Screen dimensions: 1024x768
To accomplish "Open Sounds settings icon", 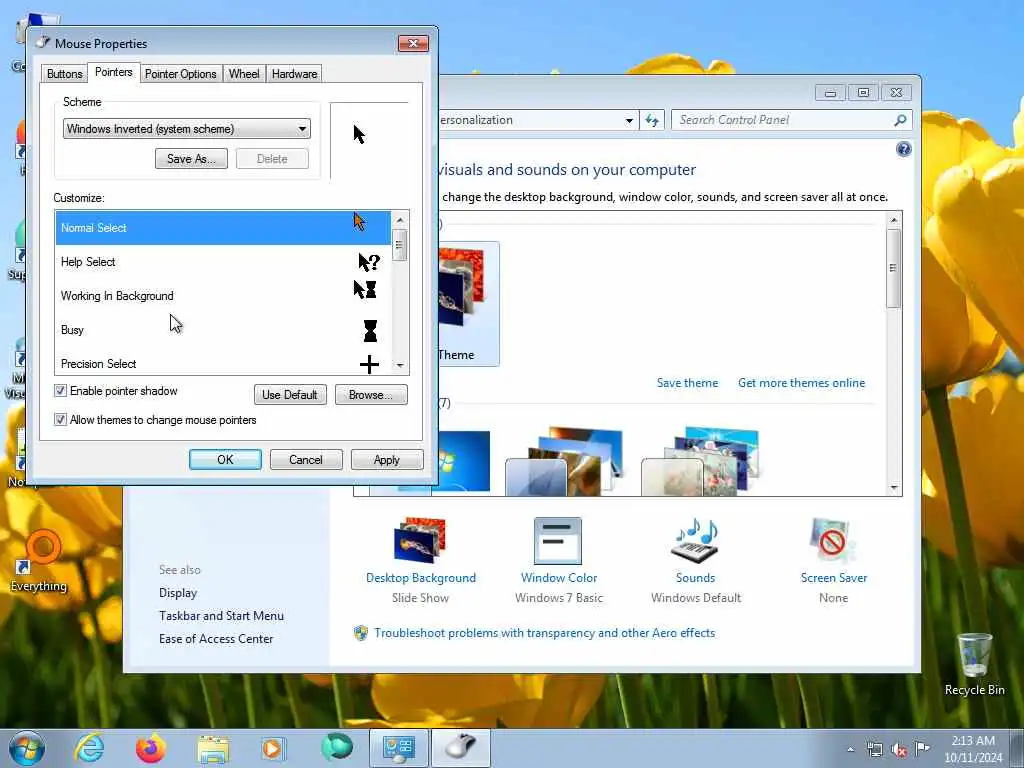I will coord(696,540).
